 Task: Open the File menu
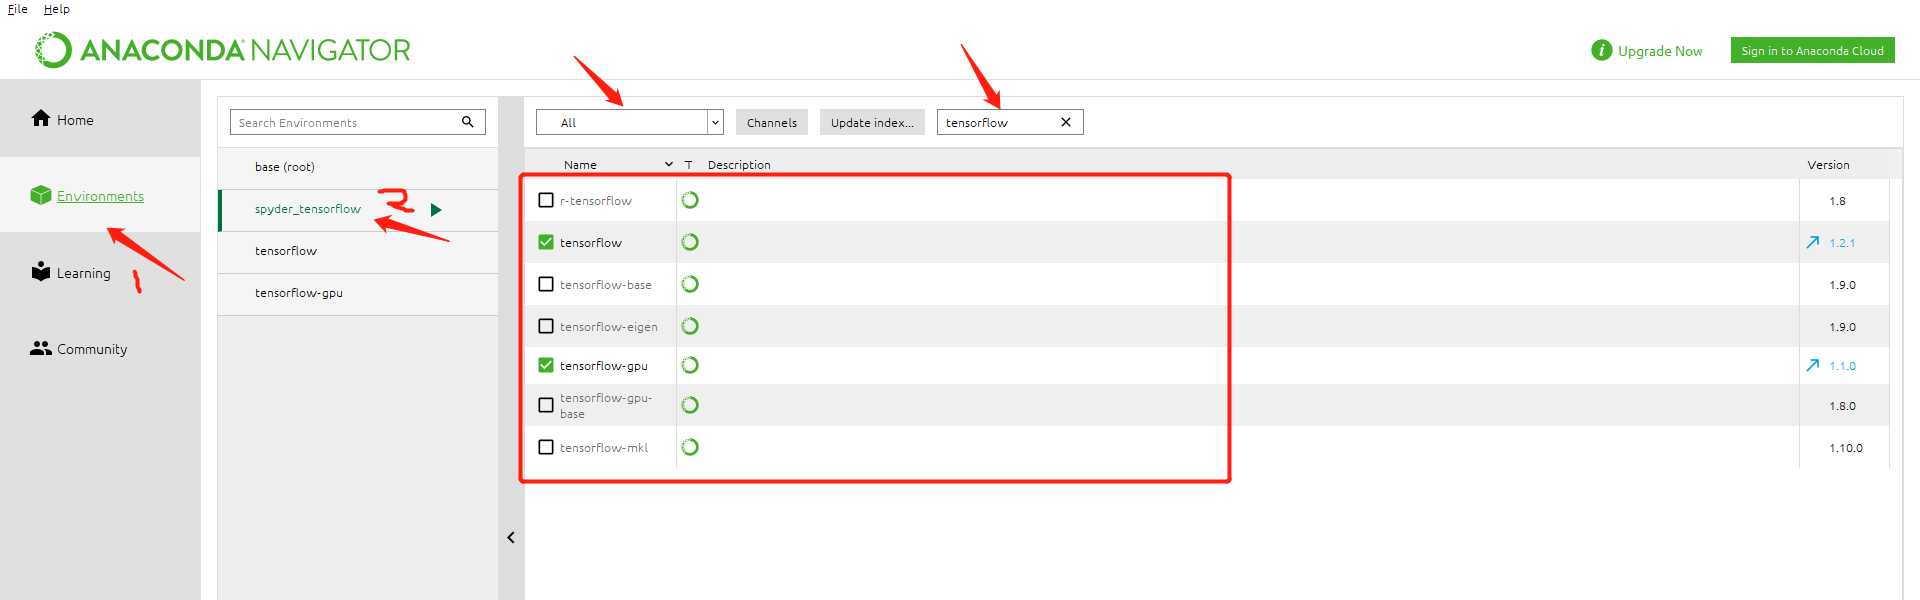(x=18, y=9)
